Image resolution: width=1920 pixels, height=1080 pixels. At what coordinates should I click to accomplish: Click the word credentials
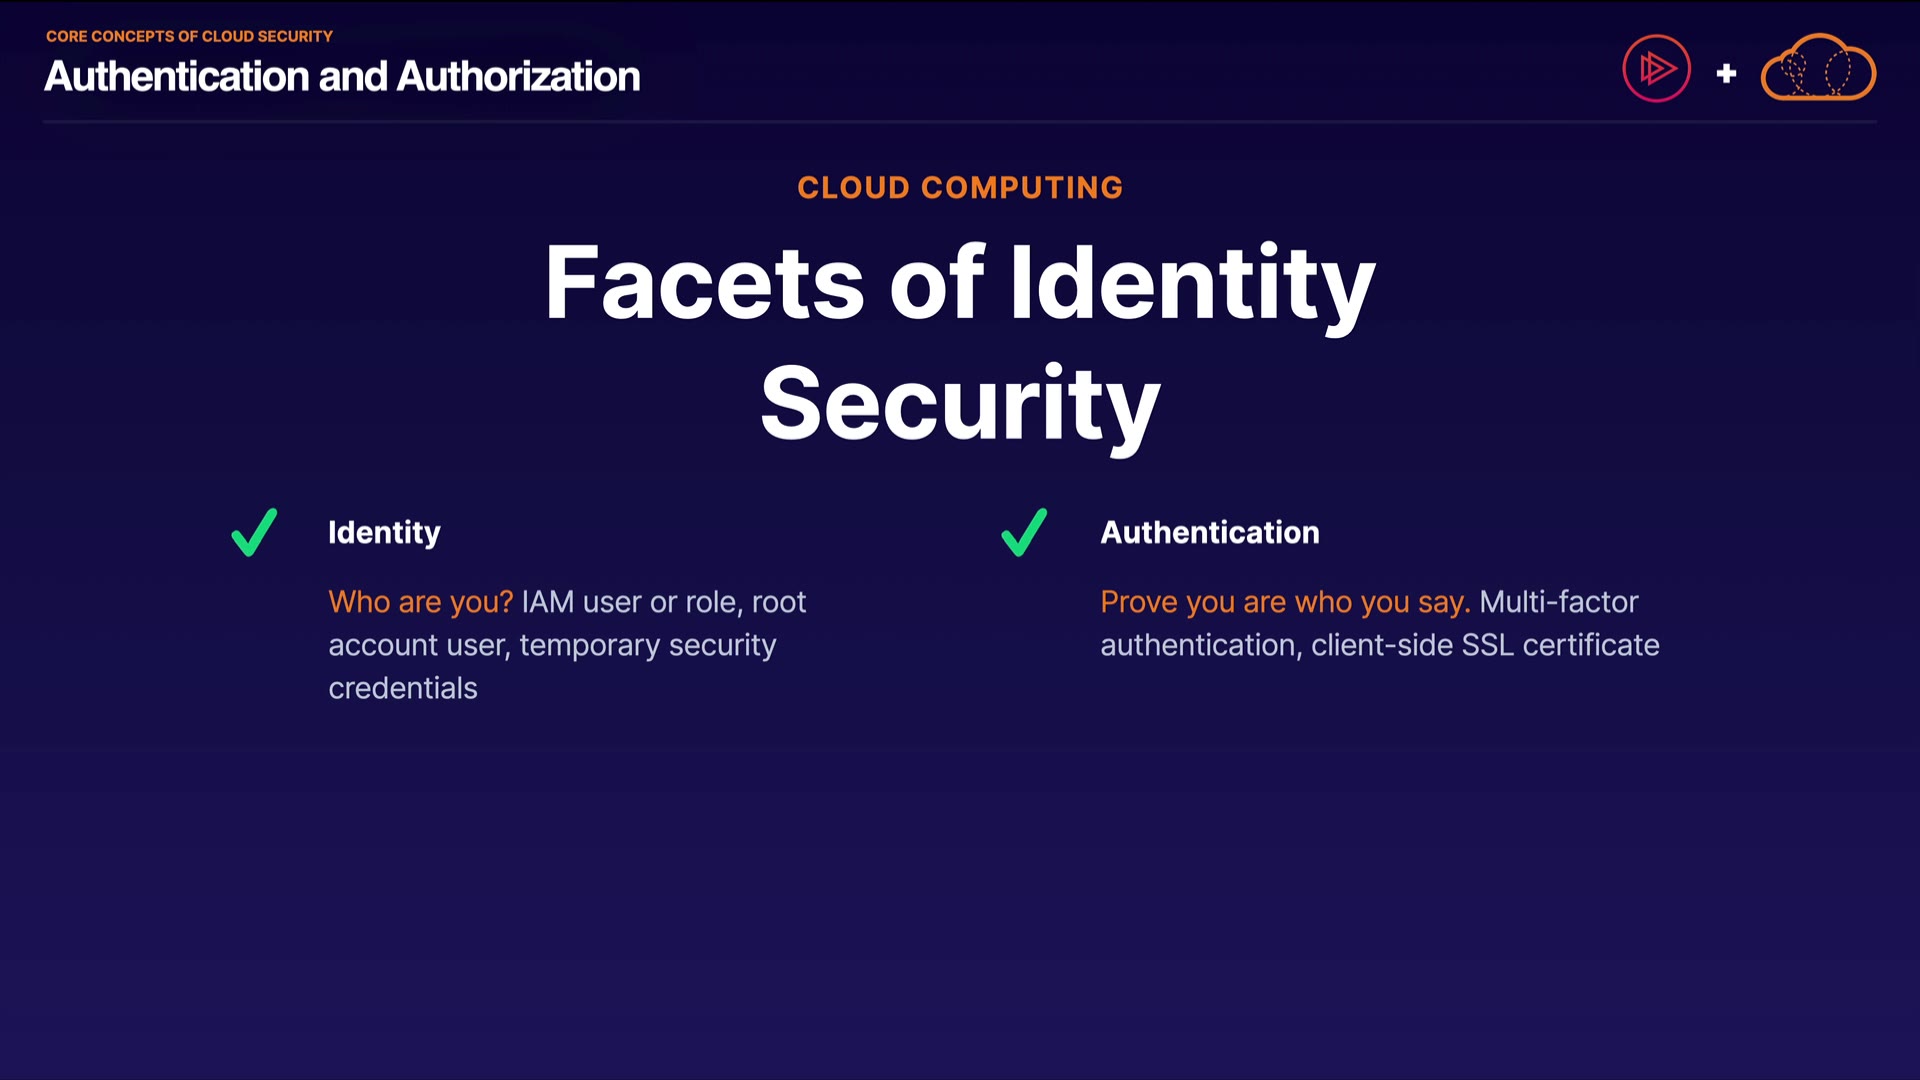tap(403, 688)
